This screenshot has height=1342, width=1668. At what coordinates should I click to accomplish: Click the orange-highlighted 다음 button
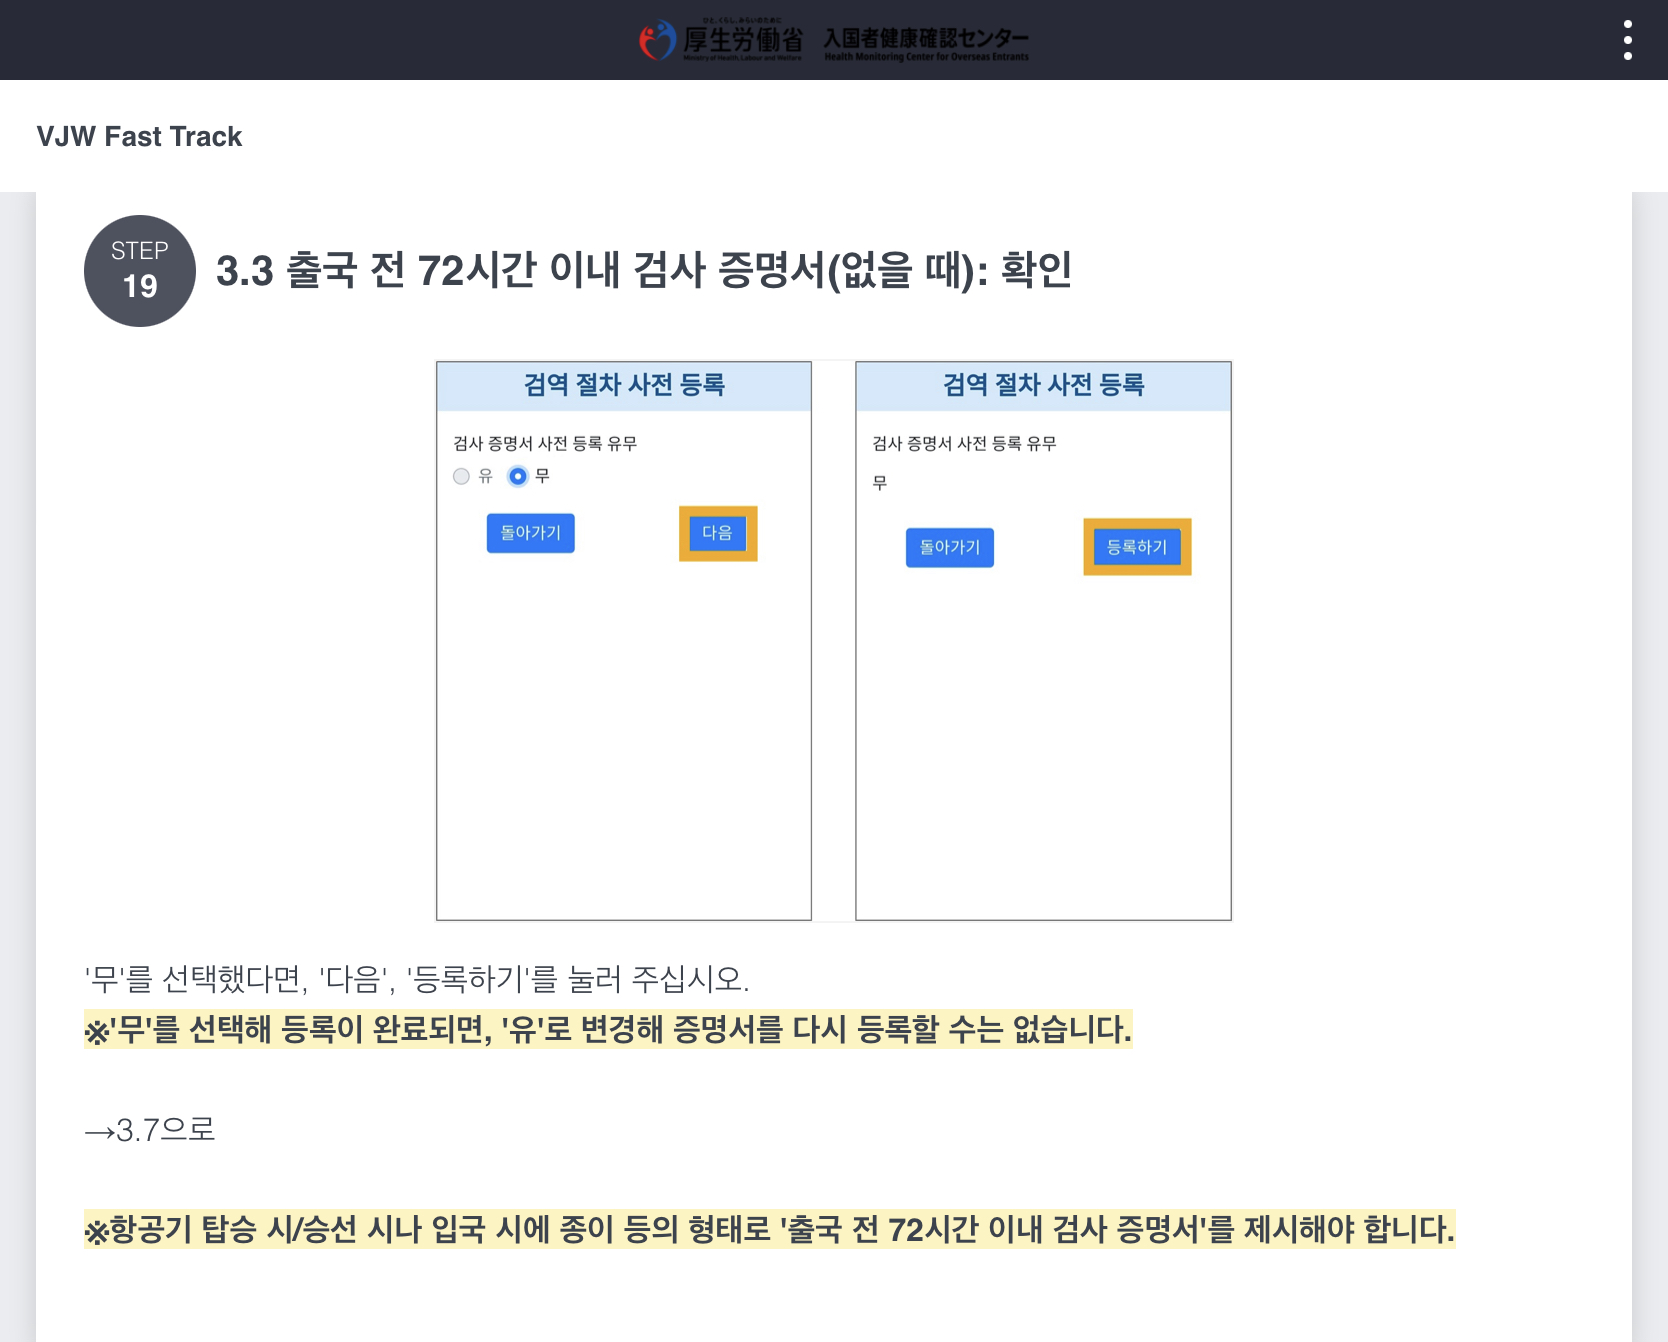pyautogui.click(x=717, y=533)
